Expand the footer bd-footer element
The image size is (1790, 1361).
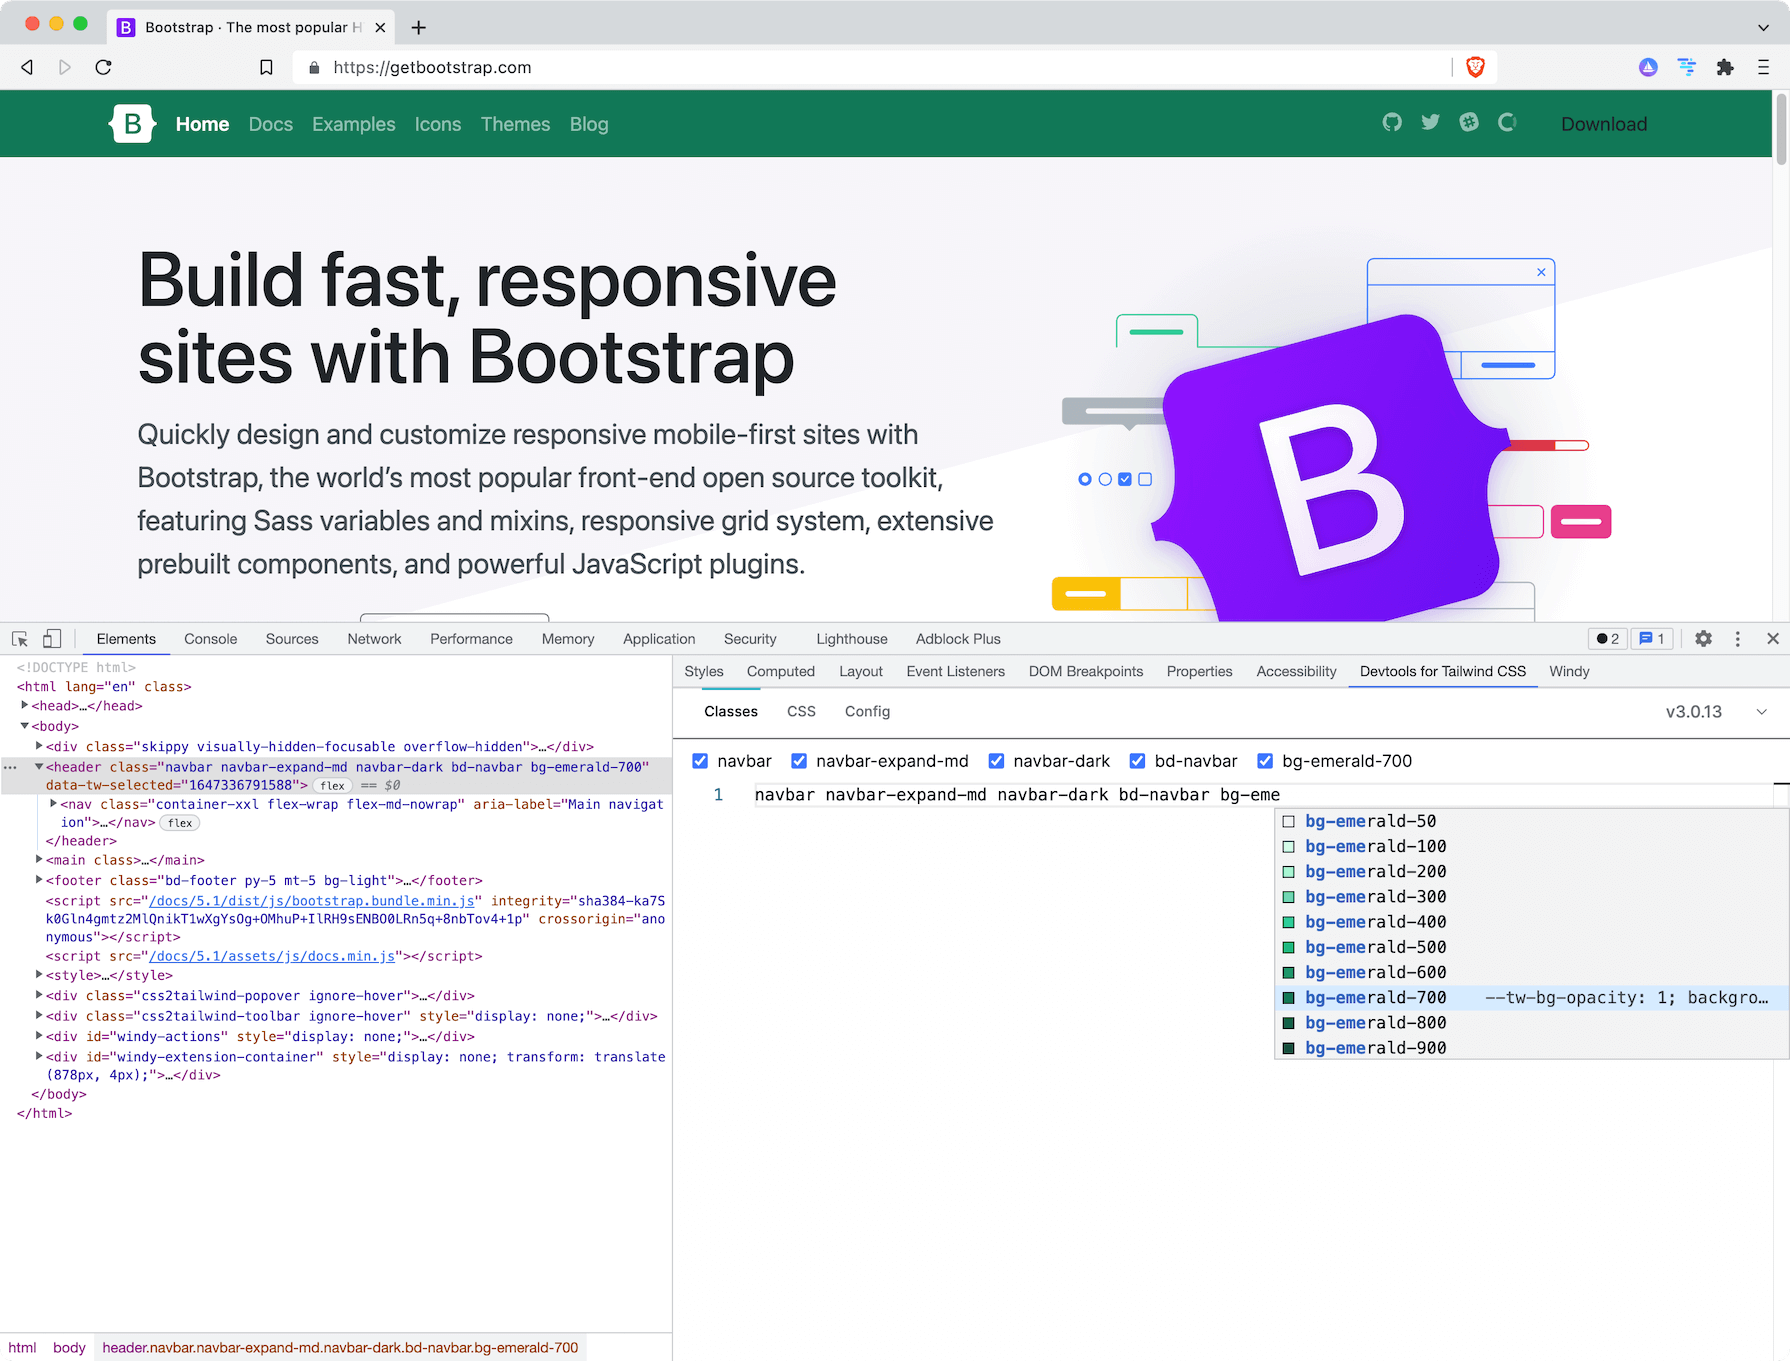tap(39, 880)
